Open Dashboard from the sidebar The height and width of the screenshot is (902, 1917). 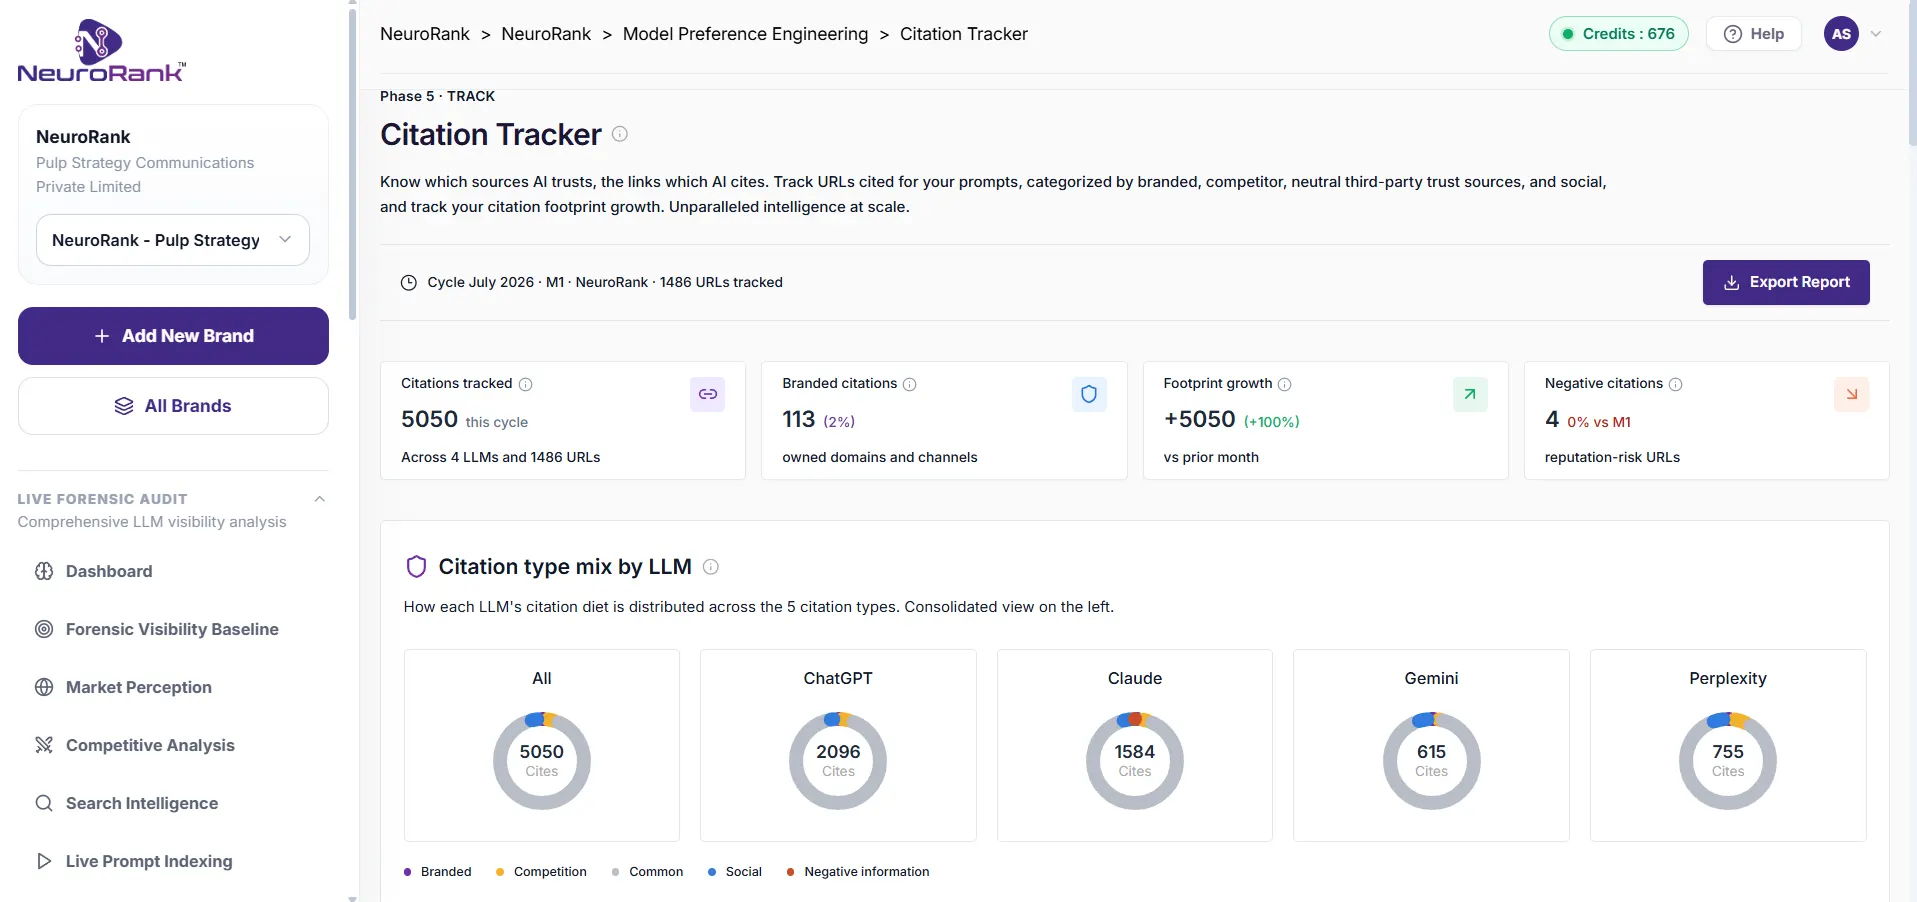109,571
